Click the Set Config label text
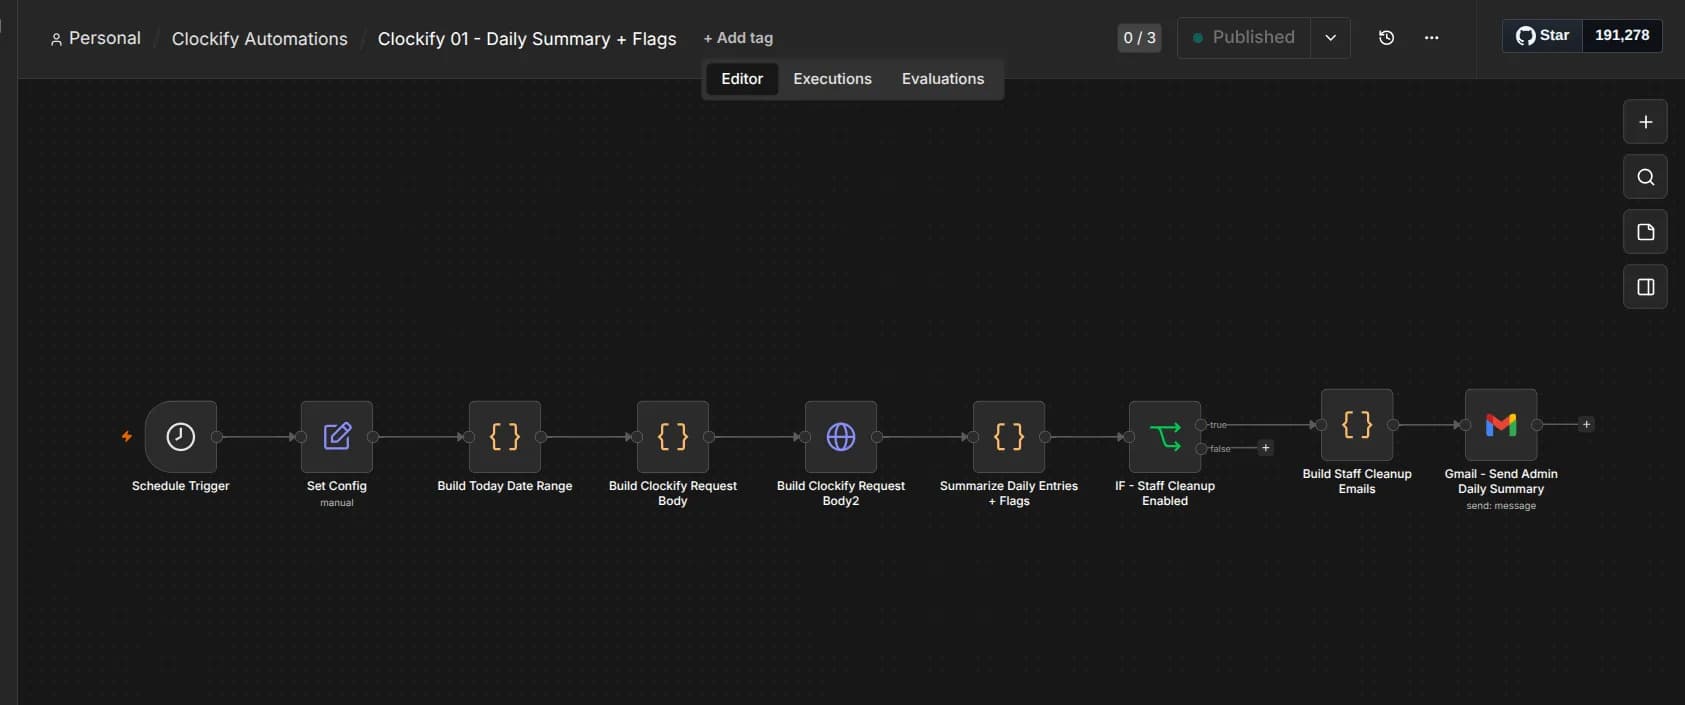 [337, 486]
